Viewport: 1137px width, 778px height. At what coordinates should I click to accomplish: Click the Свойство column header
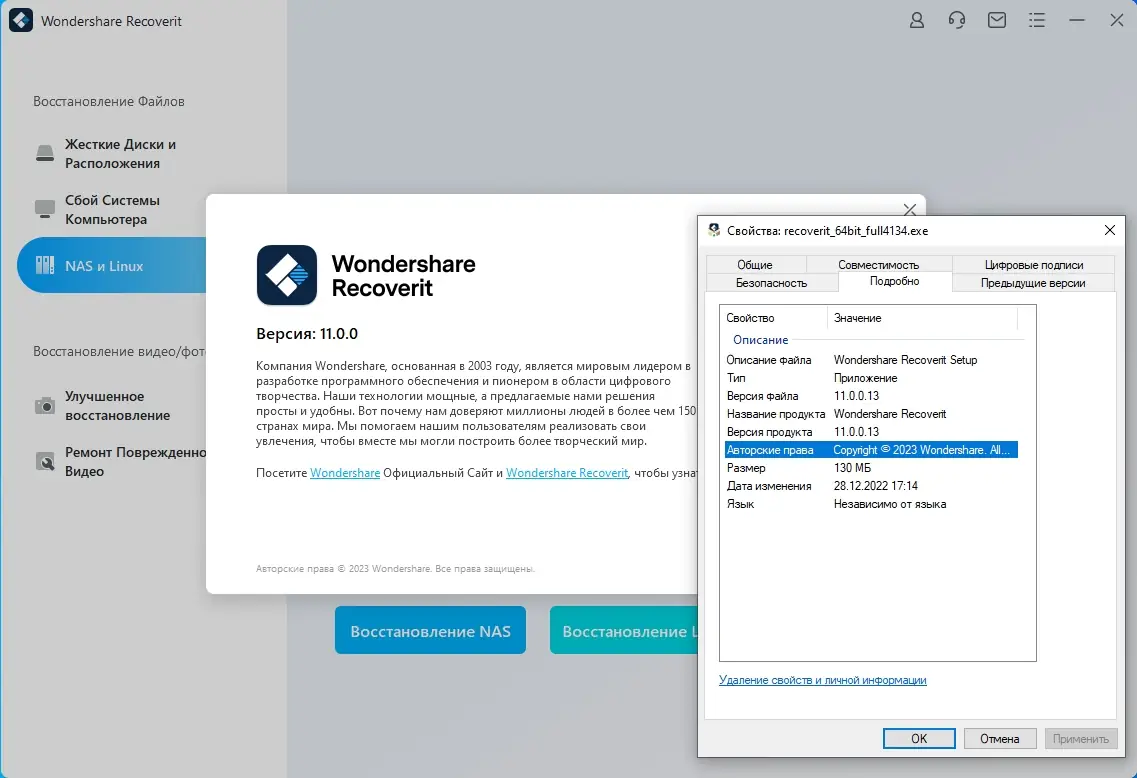[x=774, y=318]
